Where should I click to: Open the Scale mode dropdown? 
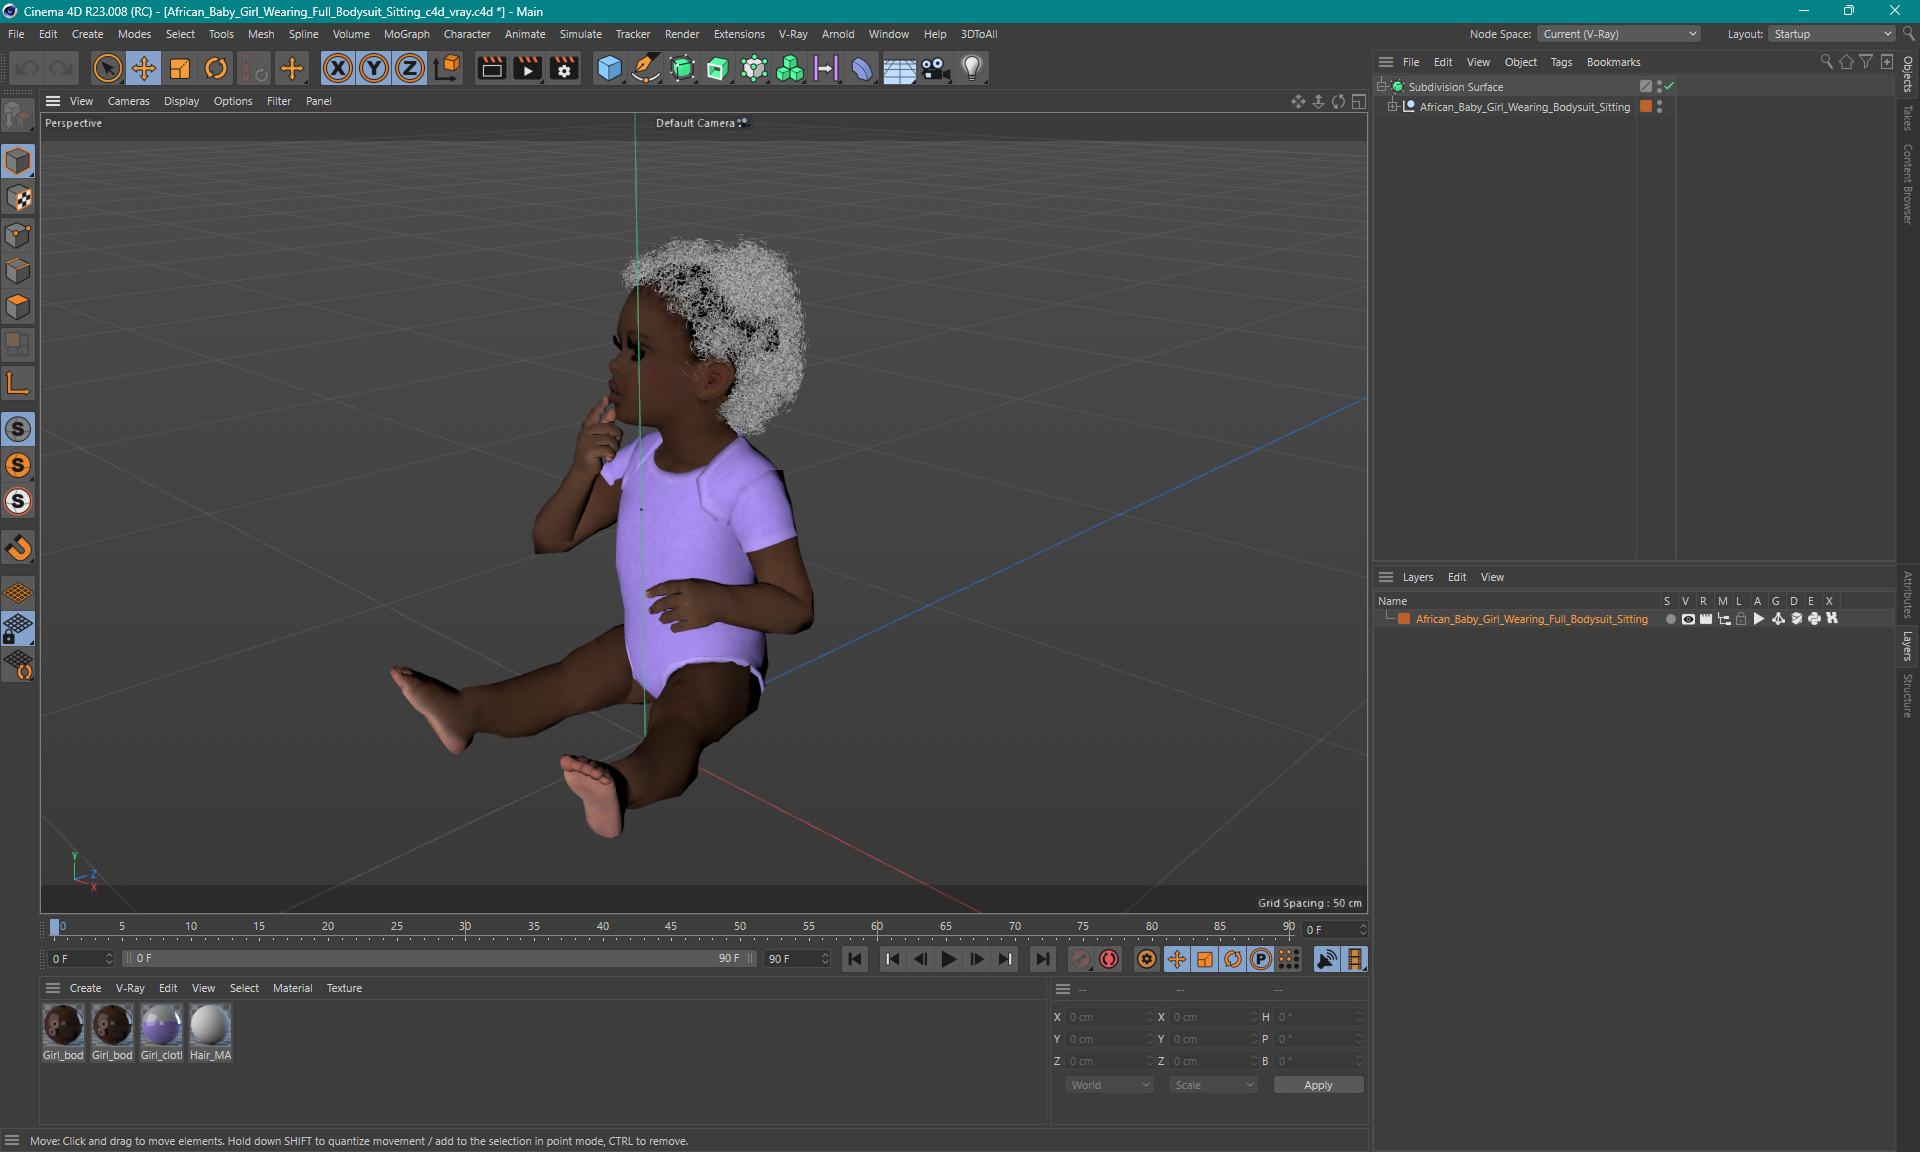1213,1085
